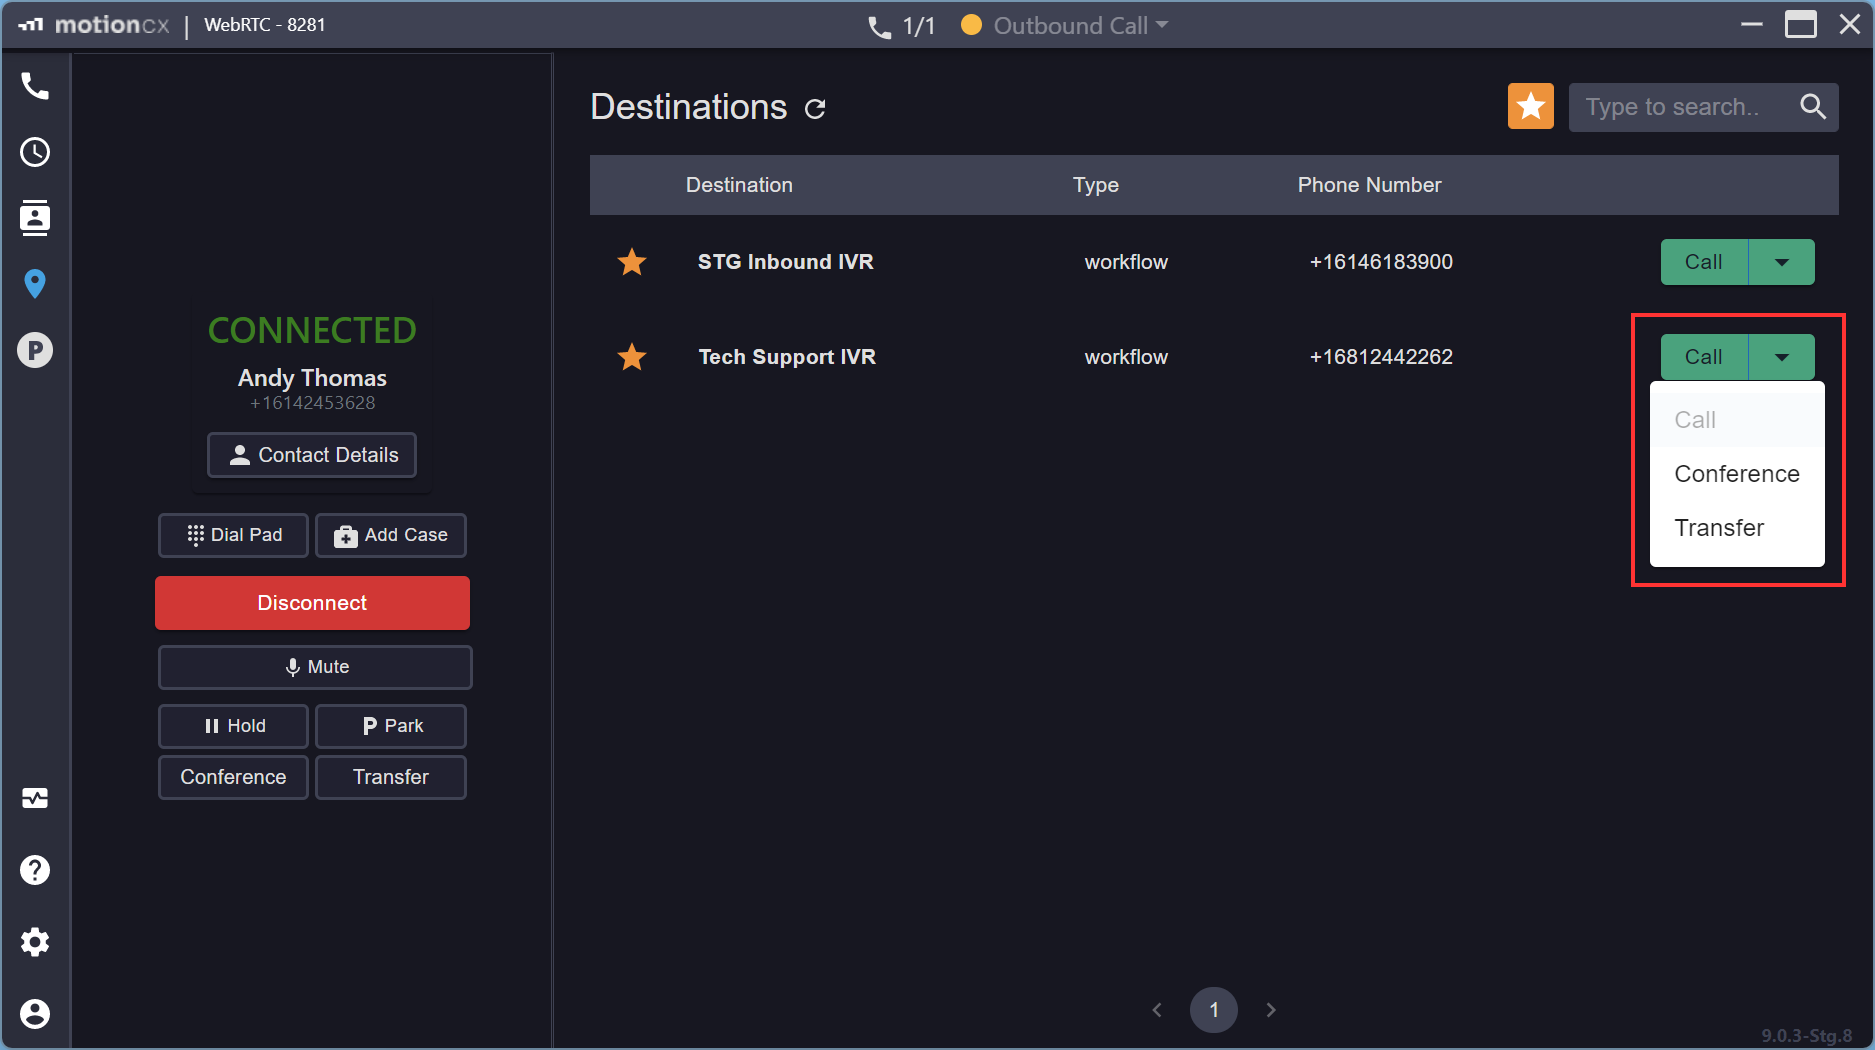
Task: Open the help question mark icon
Action: click(x=35, y=870)
